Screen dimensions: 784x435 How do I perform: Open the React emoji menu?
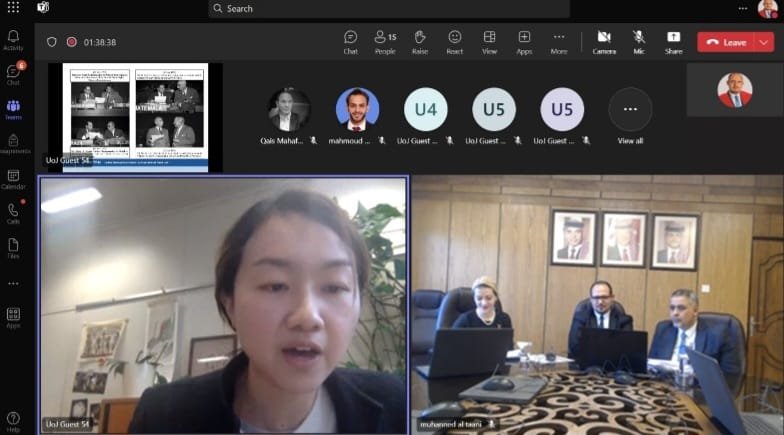coord(454,42)
